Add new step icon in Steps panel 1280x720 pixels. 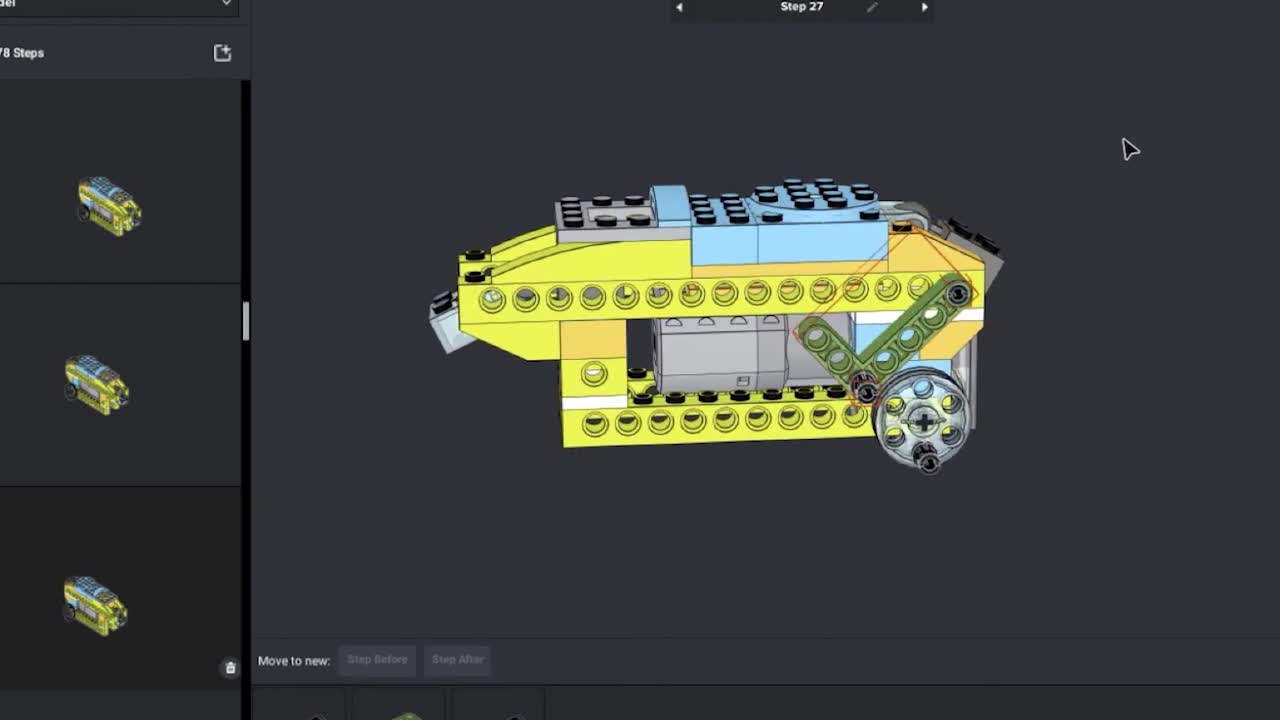tap(222, 53)
